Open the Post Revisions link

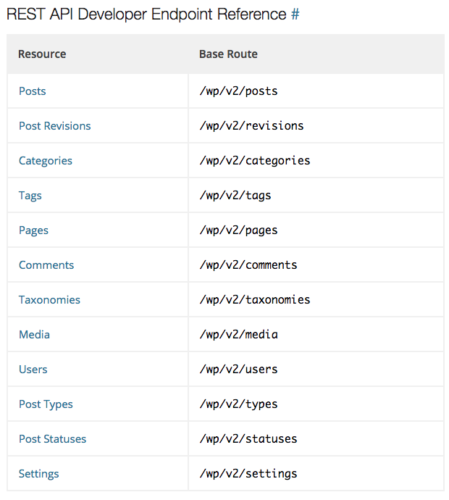55,126
